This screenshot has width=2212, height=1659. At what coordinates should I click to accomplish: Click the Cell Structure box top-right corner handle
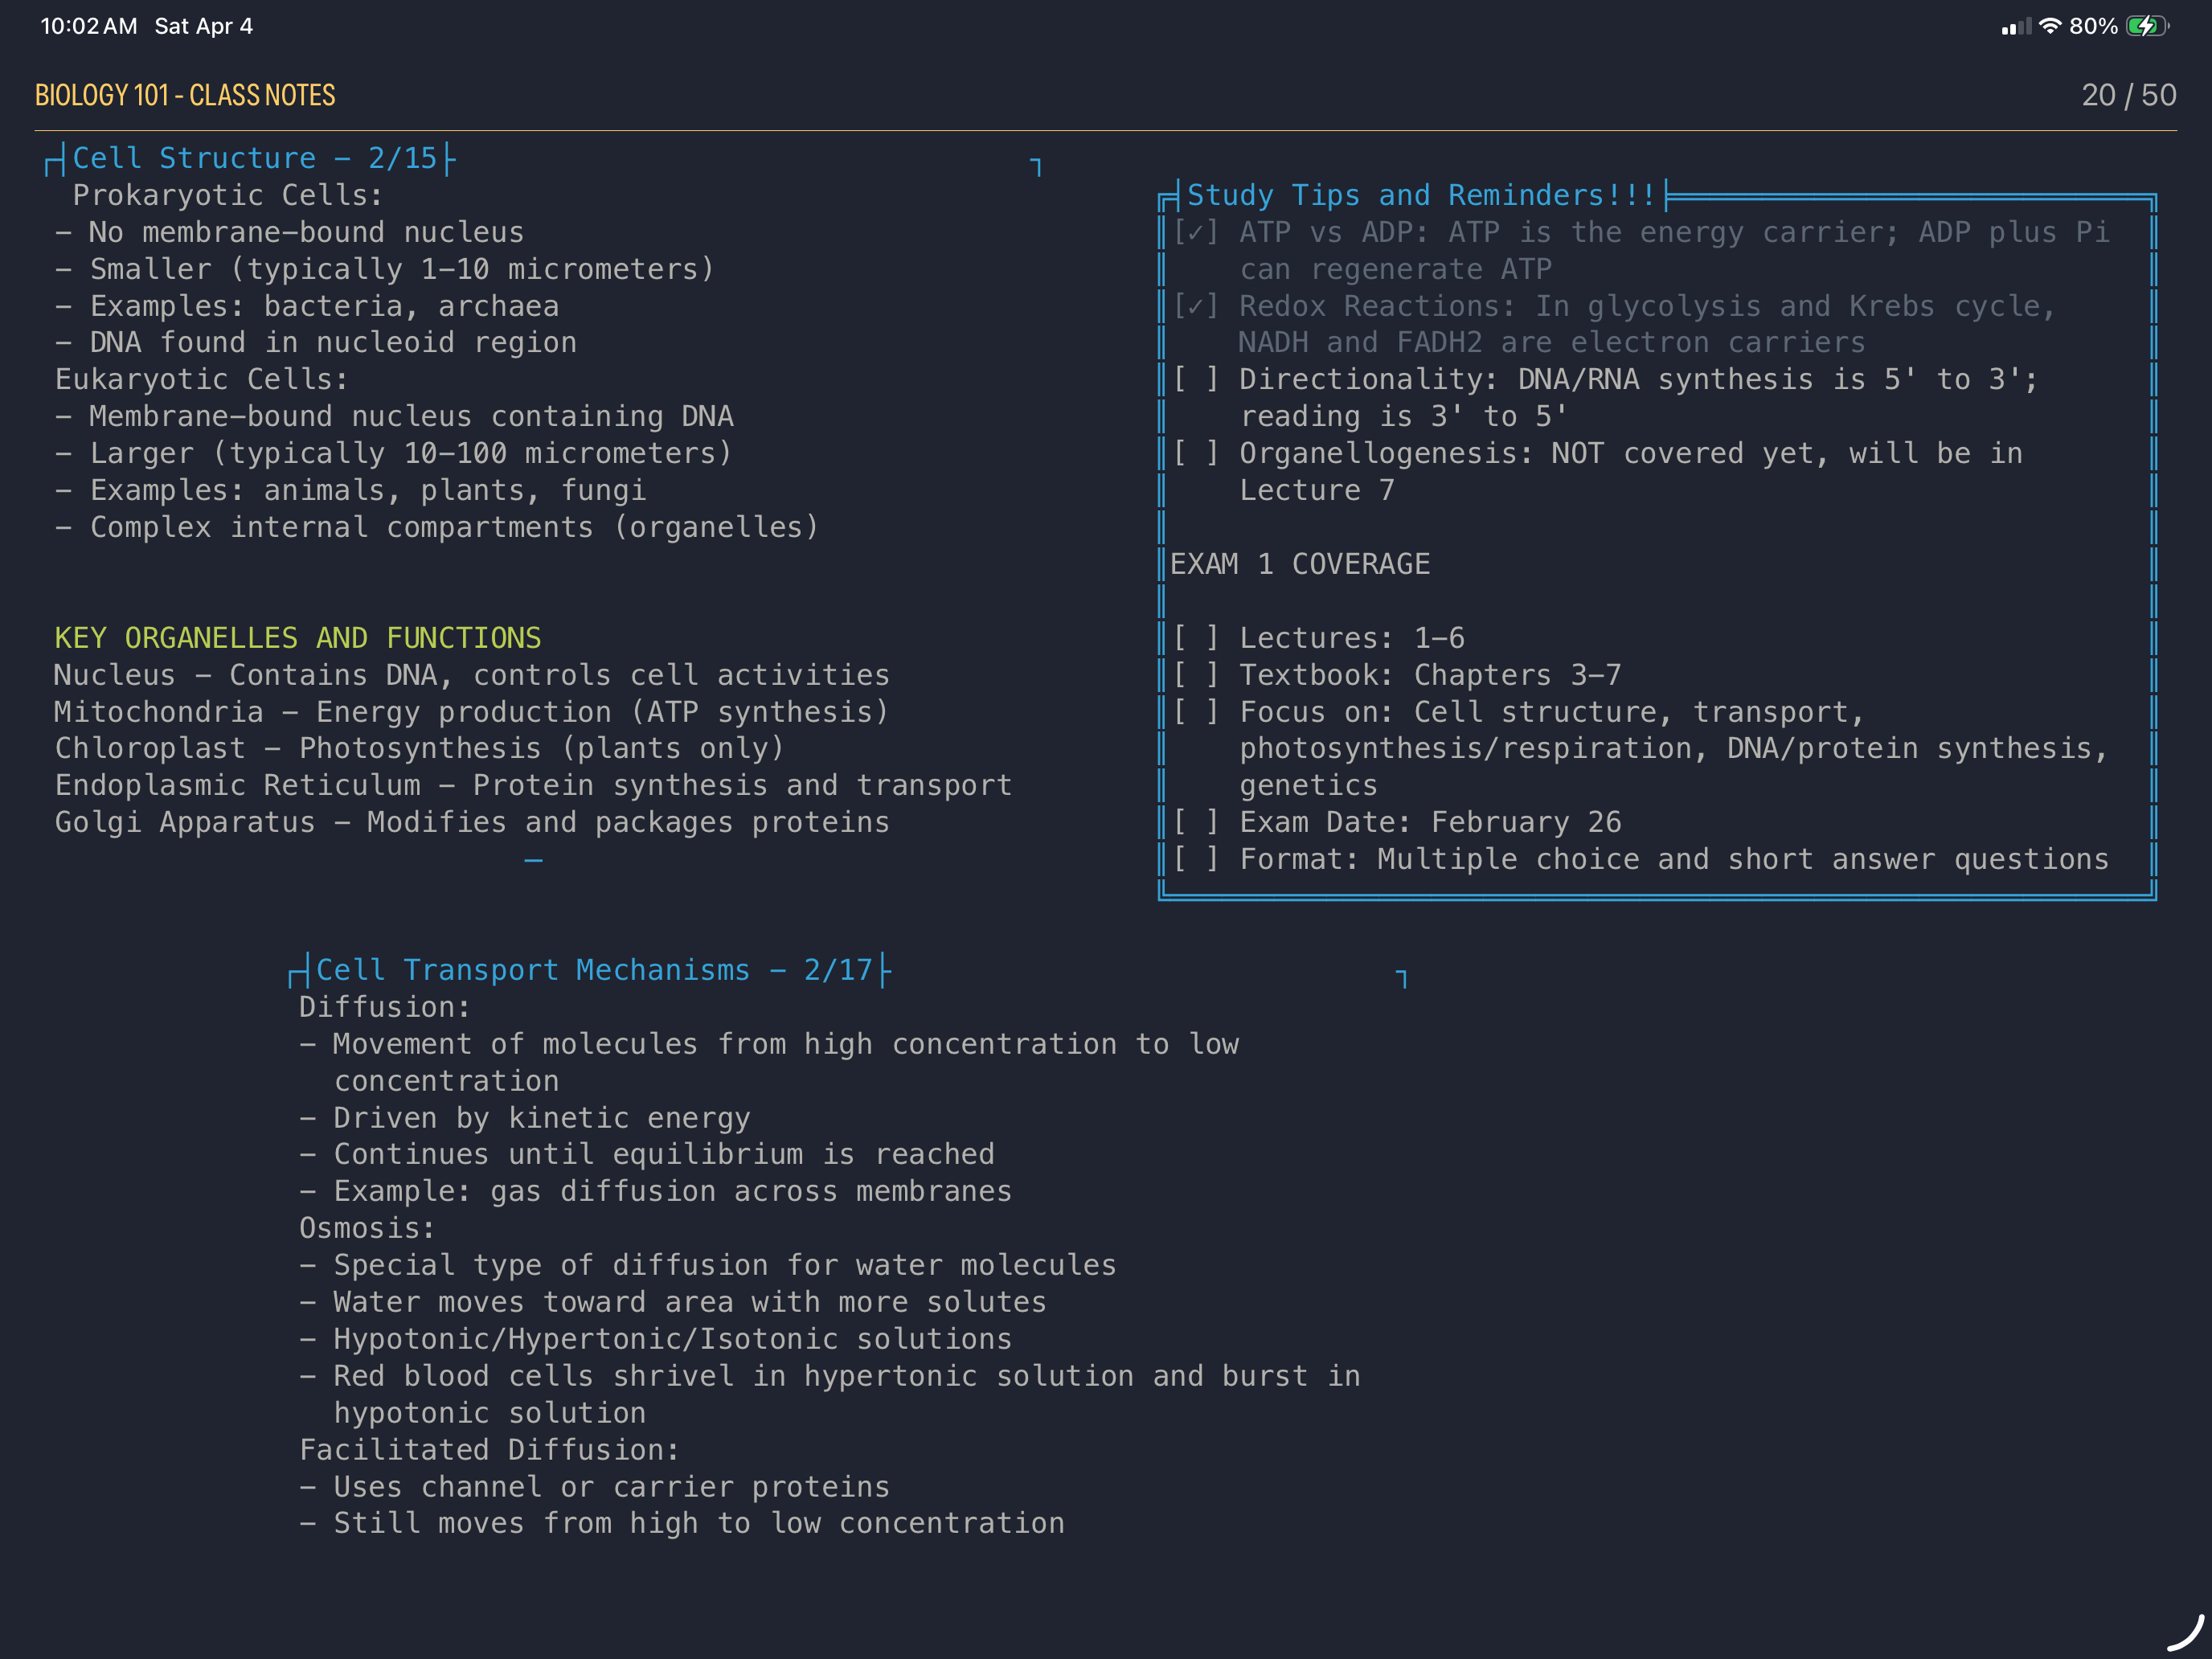click(1036, 167)
